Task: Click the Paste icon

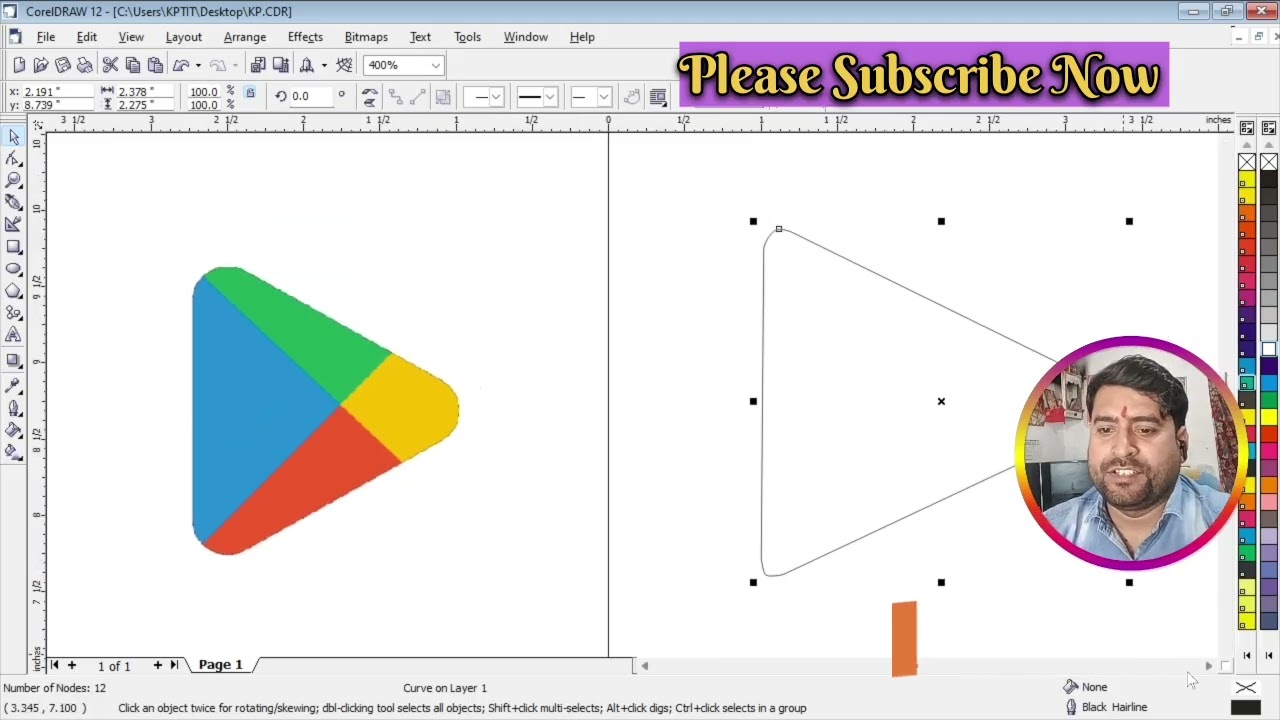Action: tap(155, 65)
